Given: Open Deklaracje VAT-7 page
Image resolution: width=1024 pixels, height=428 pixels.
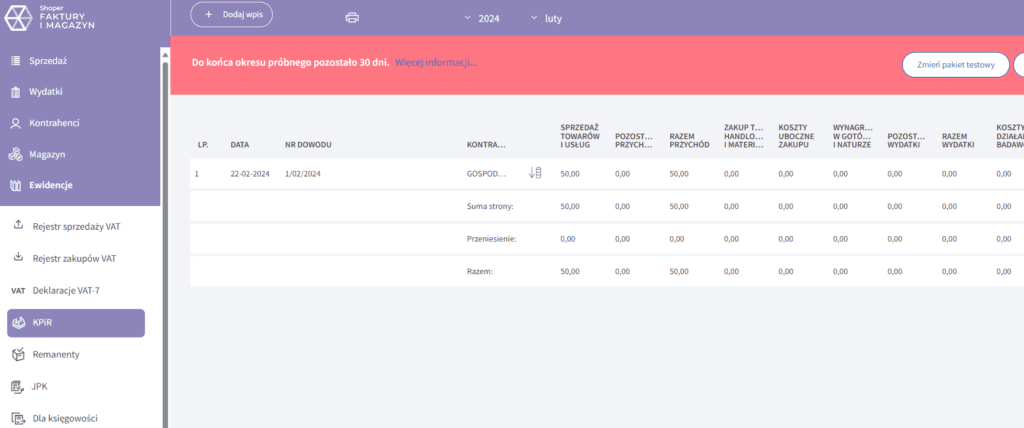Looking at the screenshot, I should click(x=67, y=290).
